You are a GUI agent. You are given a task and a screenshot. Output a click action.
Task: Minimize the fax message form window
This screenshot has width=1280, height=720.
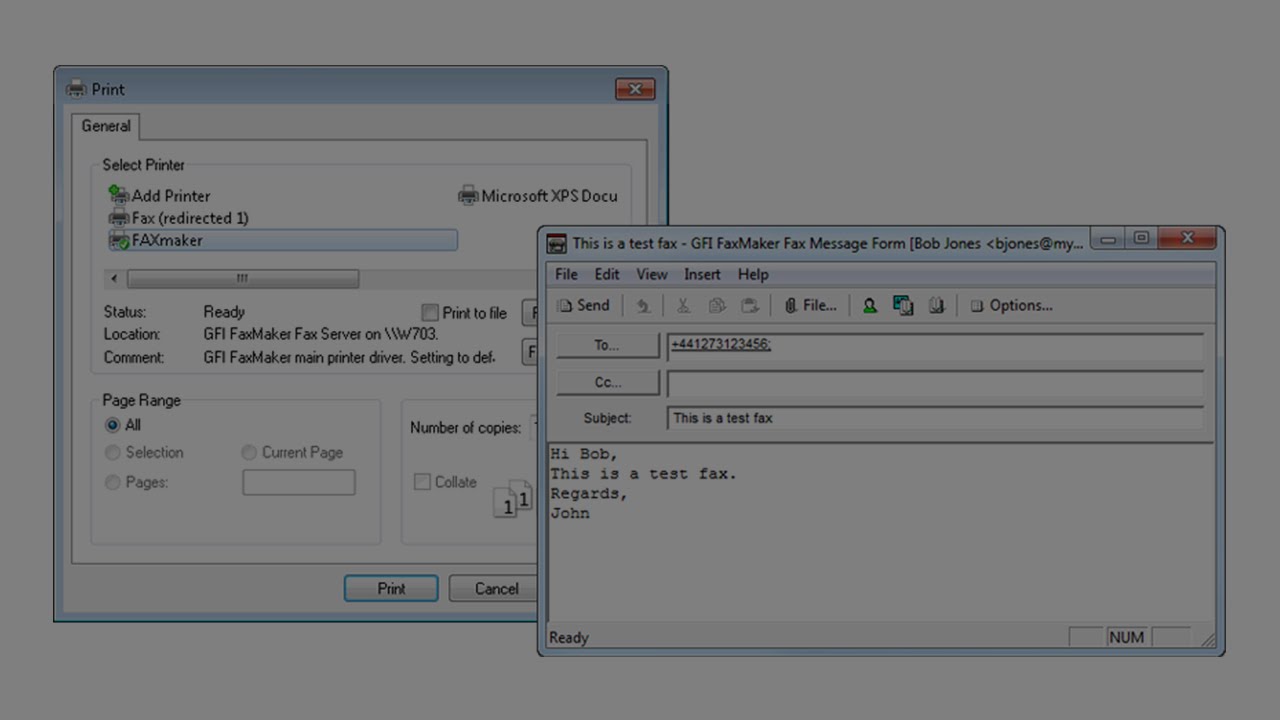1108,240
